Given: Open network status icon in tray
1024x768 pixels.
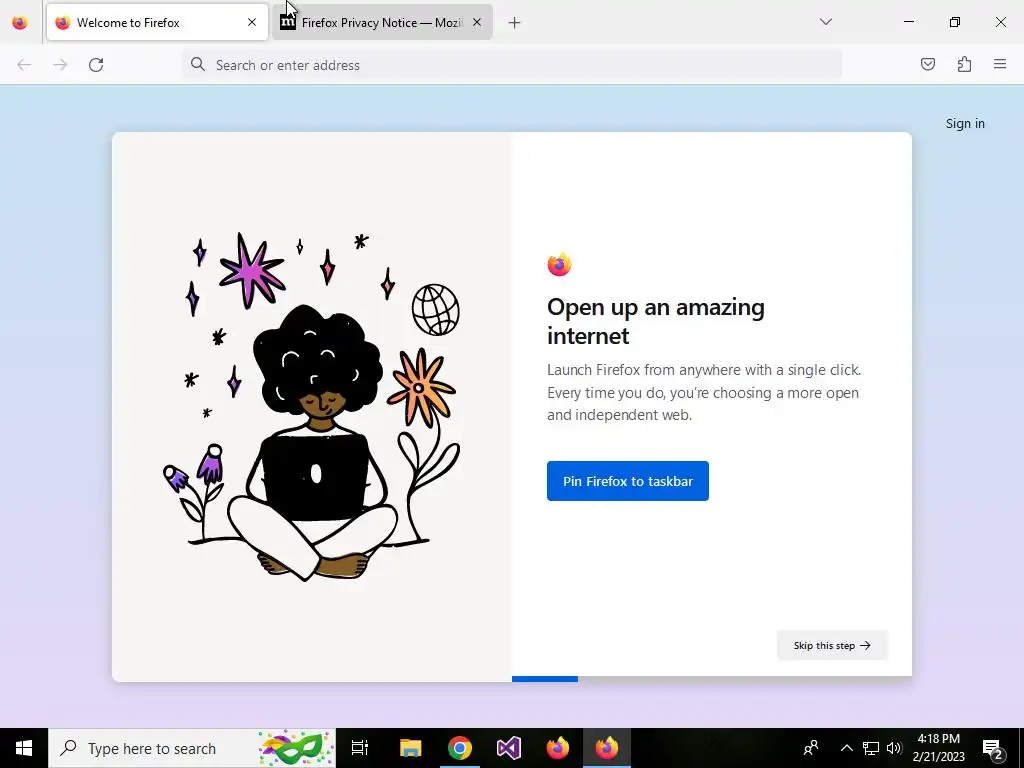Looking at the screenshot, I should [871, 748].
